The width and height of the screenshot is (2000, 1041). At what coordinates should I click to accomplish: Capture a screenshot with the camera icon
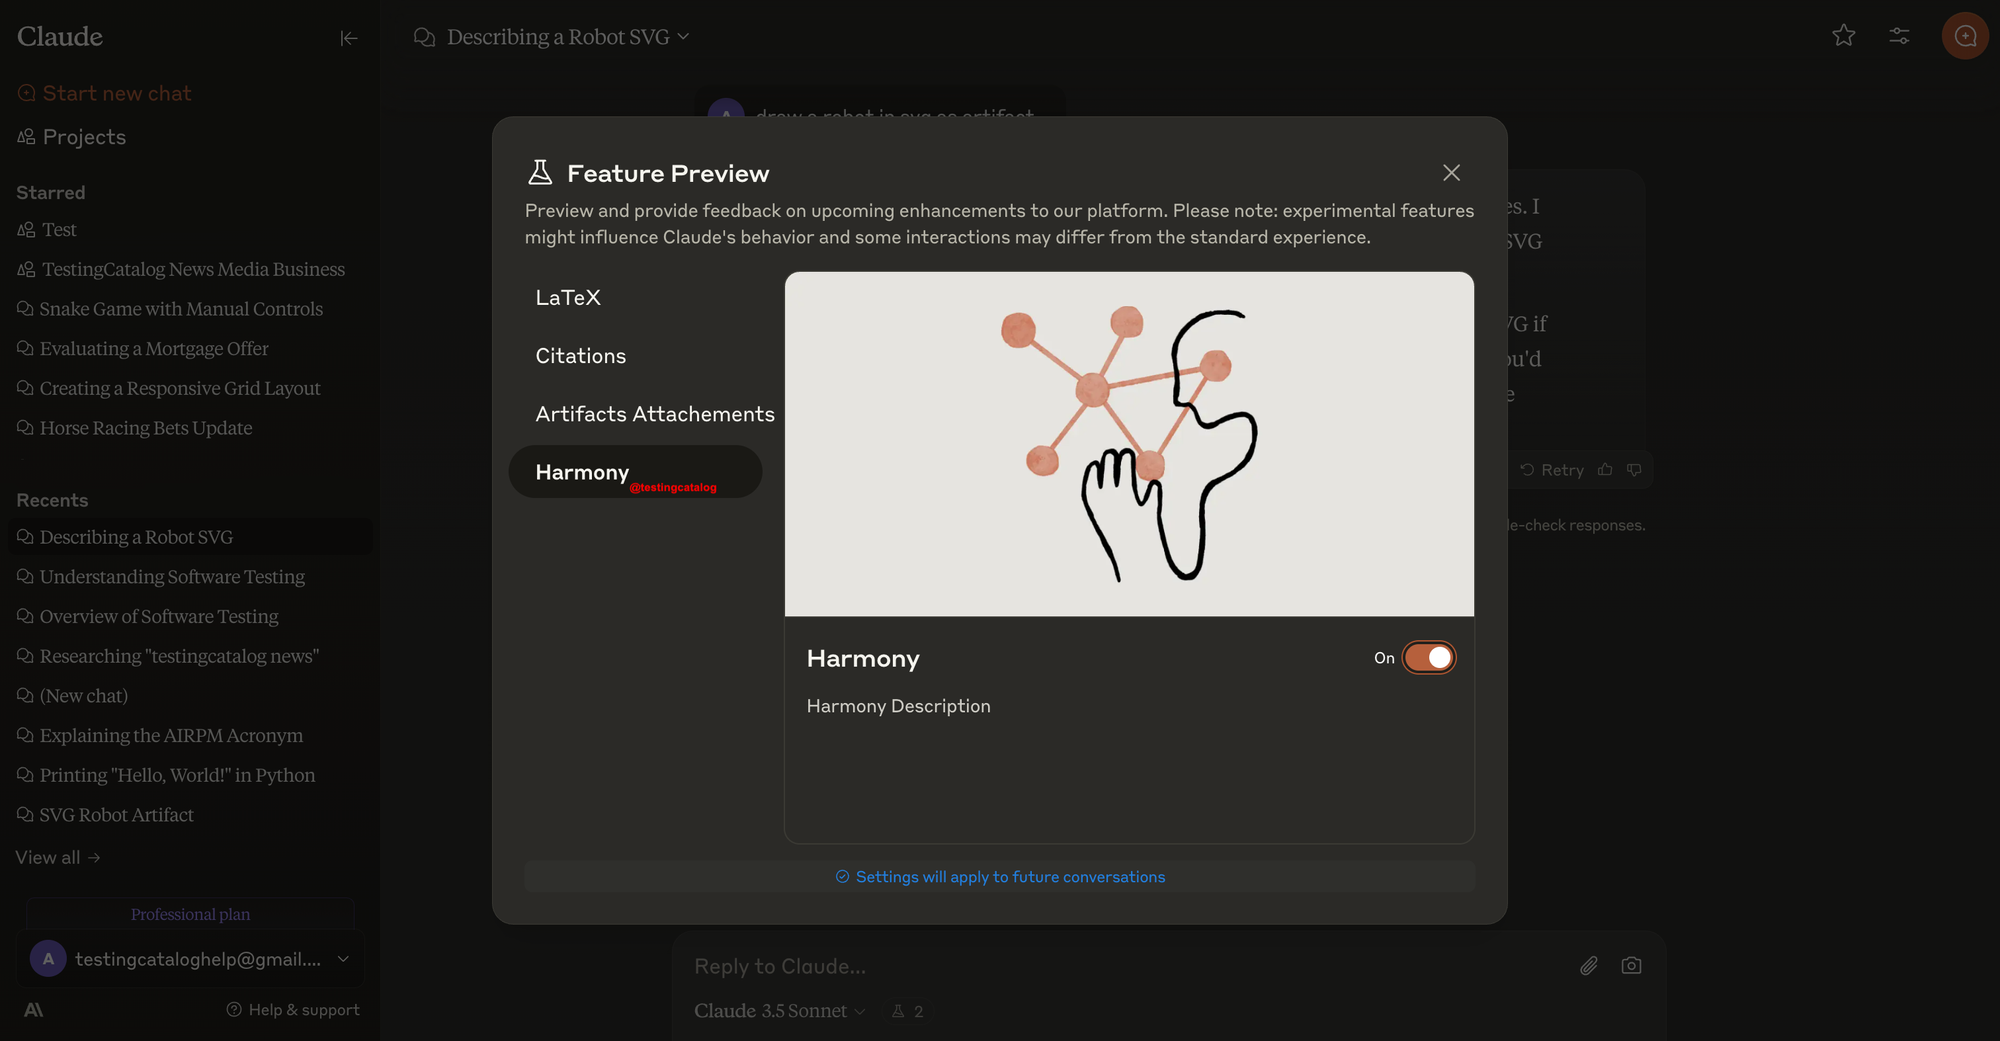click(1632, 966)
